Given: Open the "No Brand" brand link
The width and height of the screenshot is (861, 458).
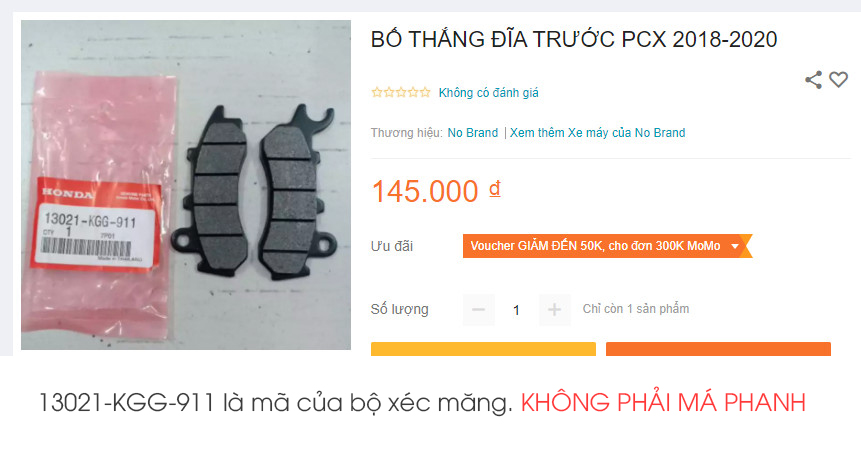Looking at the screenshot, I should tap(473, 133).
